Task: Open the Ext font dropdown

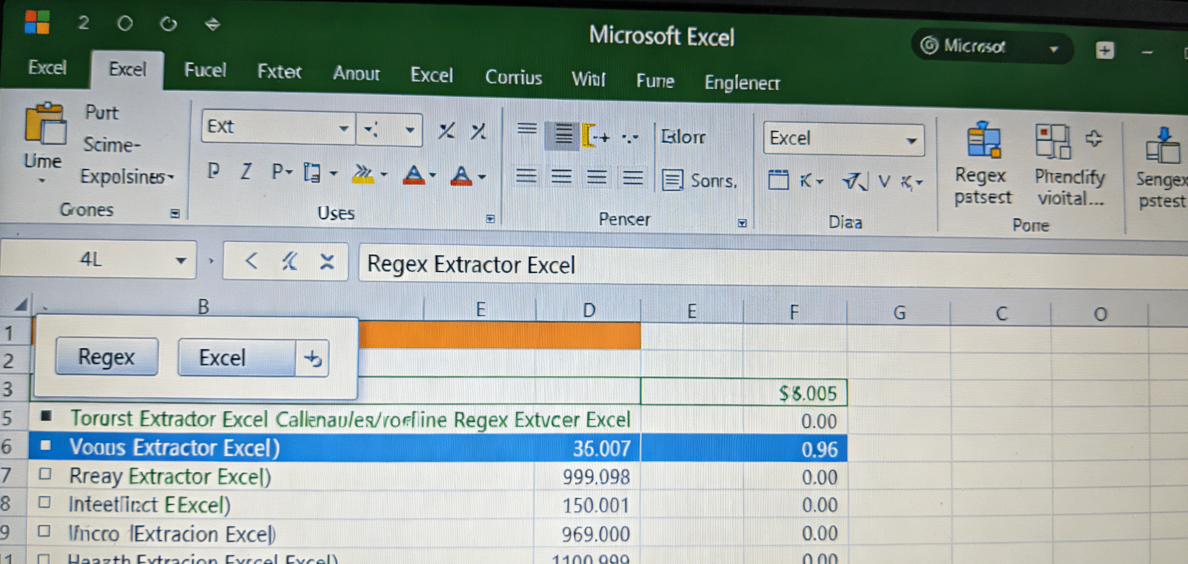Action: (344, 128)
